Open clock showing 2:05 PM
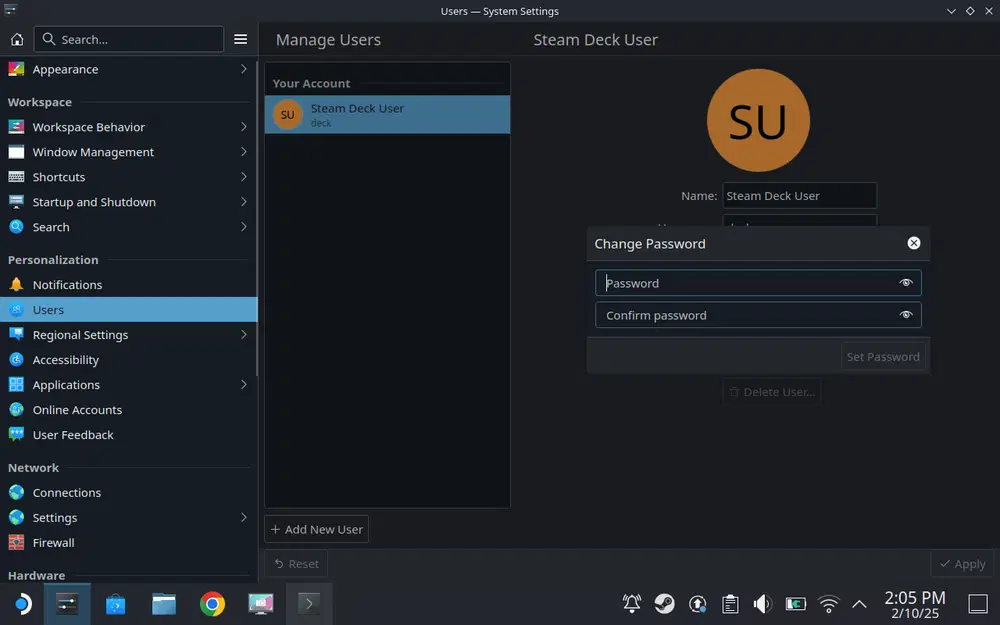1000x625 pixels. (x=915, y=604)
